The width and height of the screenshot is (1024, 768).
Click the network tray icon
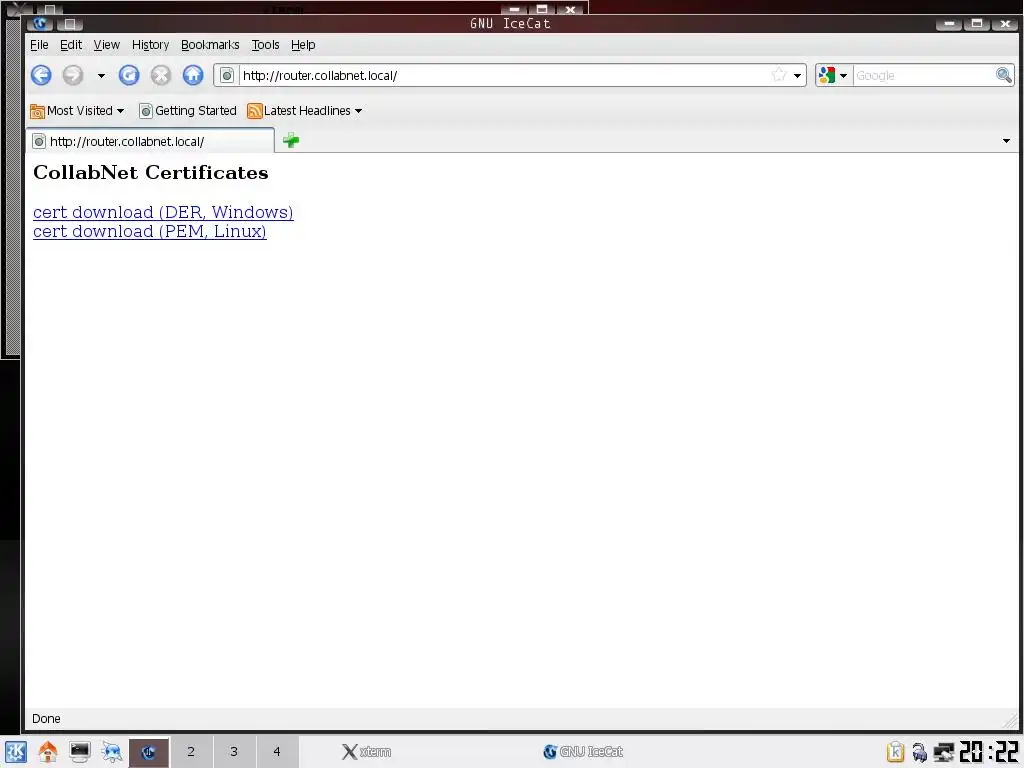tap(944, 752)
